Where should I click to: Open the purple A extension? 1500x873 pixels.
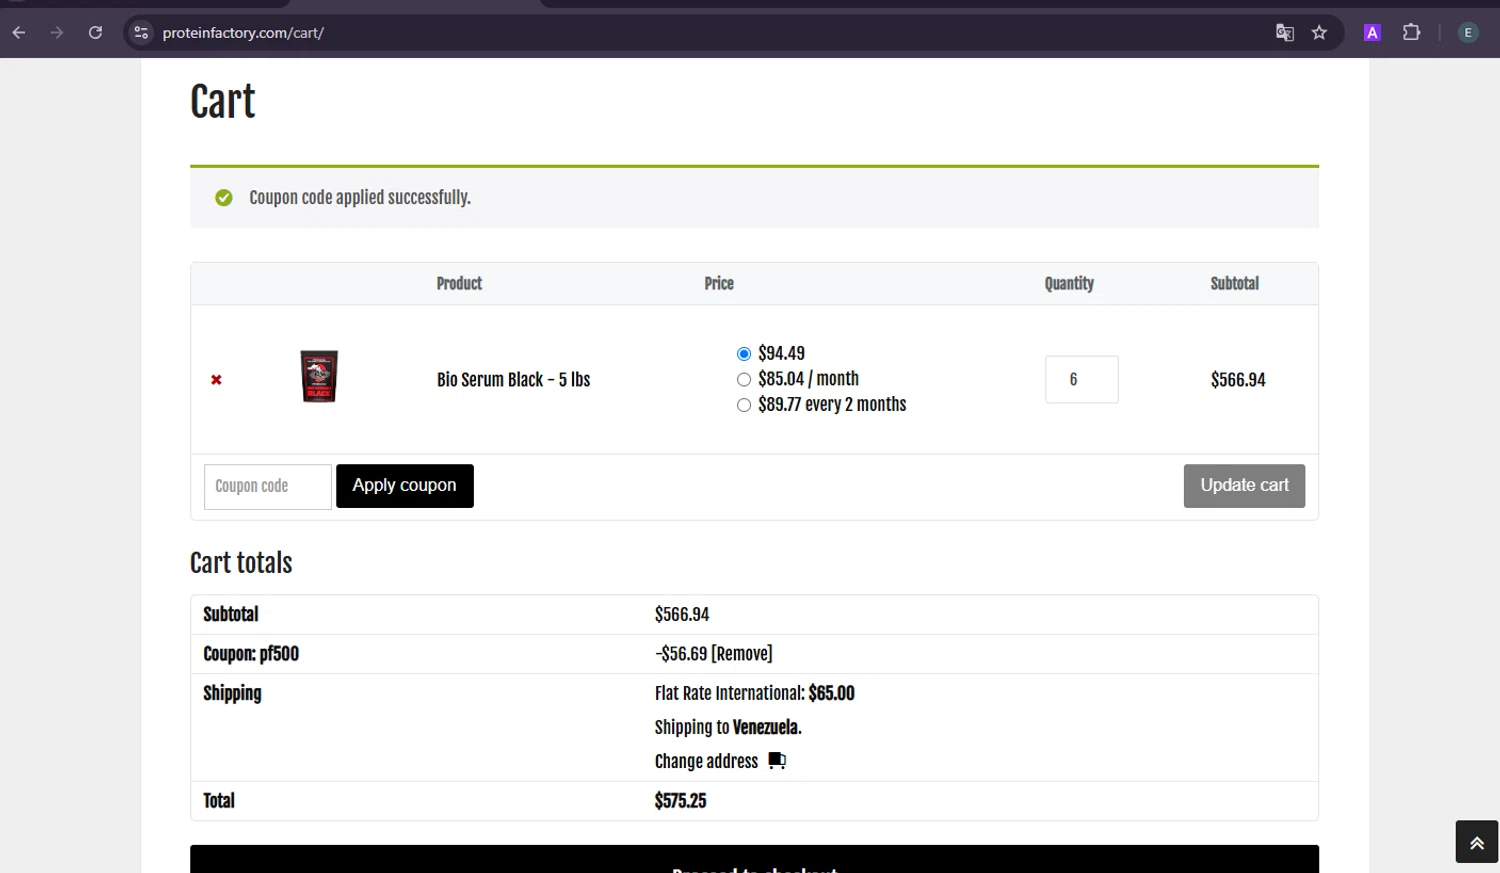(1372, 33)
